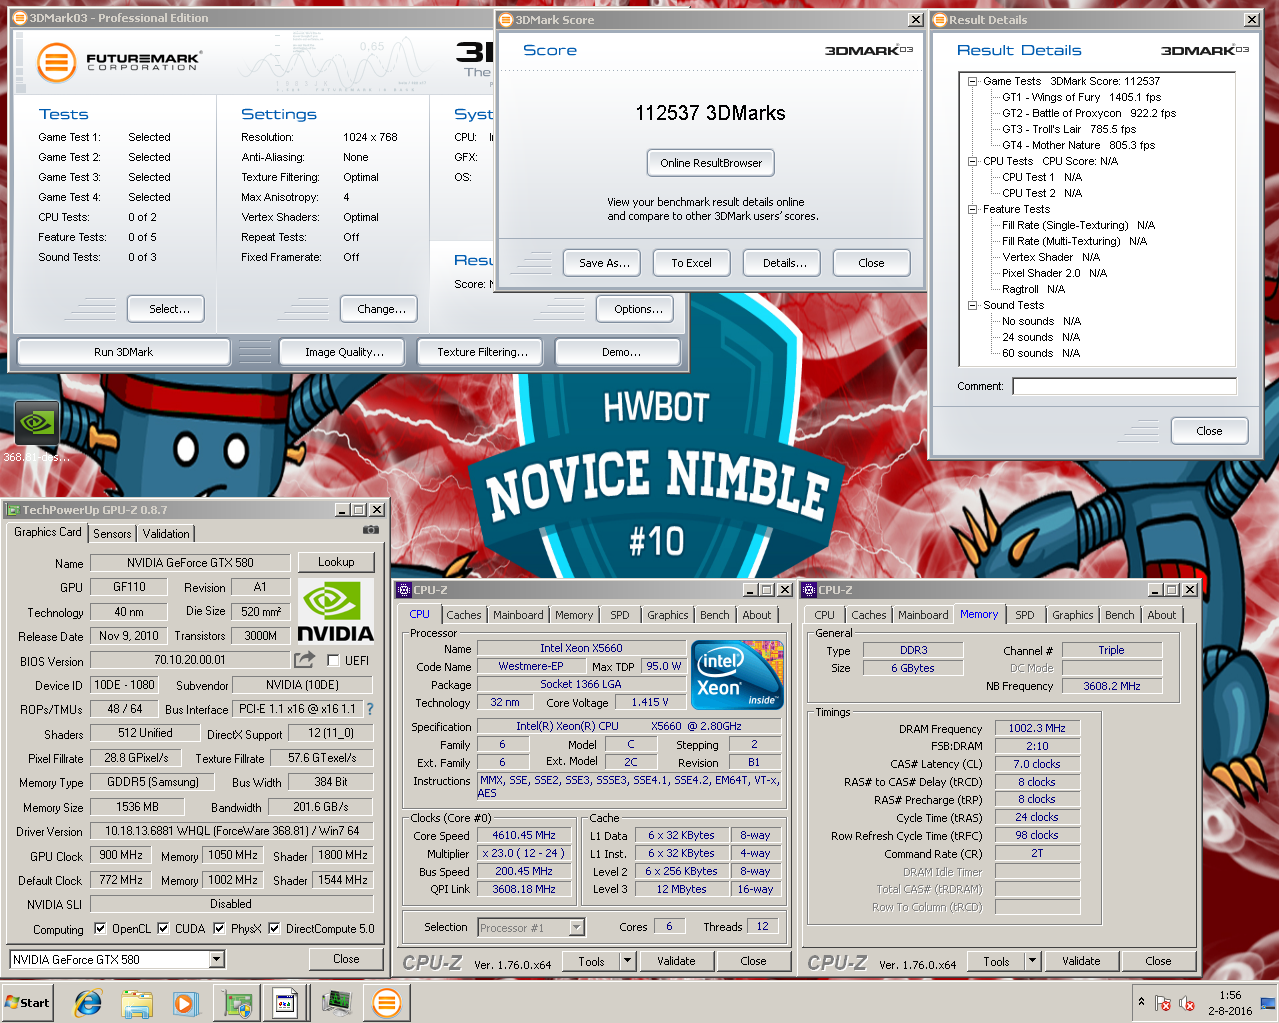Open Processor #1 selection dropdown in CPU-Z
Viewport: 1279px width, 1023px height.
coord(576,928)
